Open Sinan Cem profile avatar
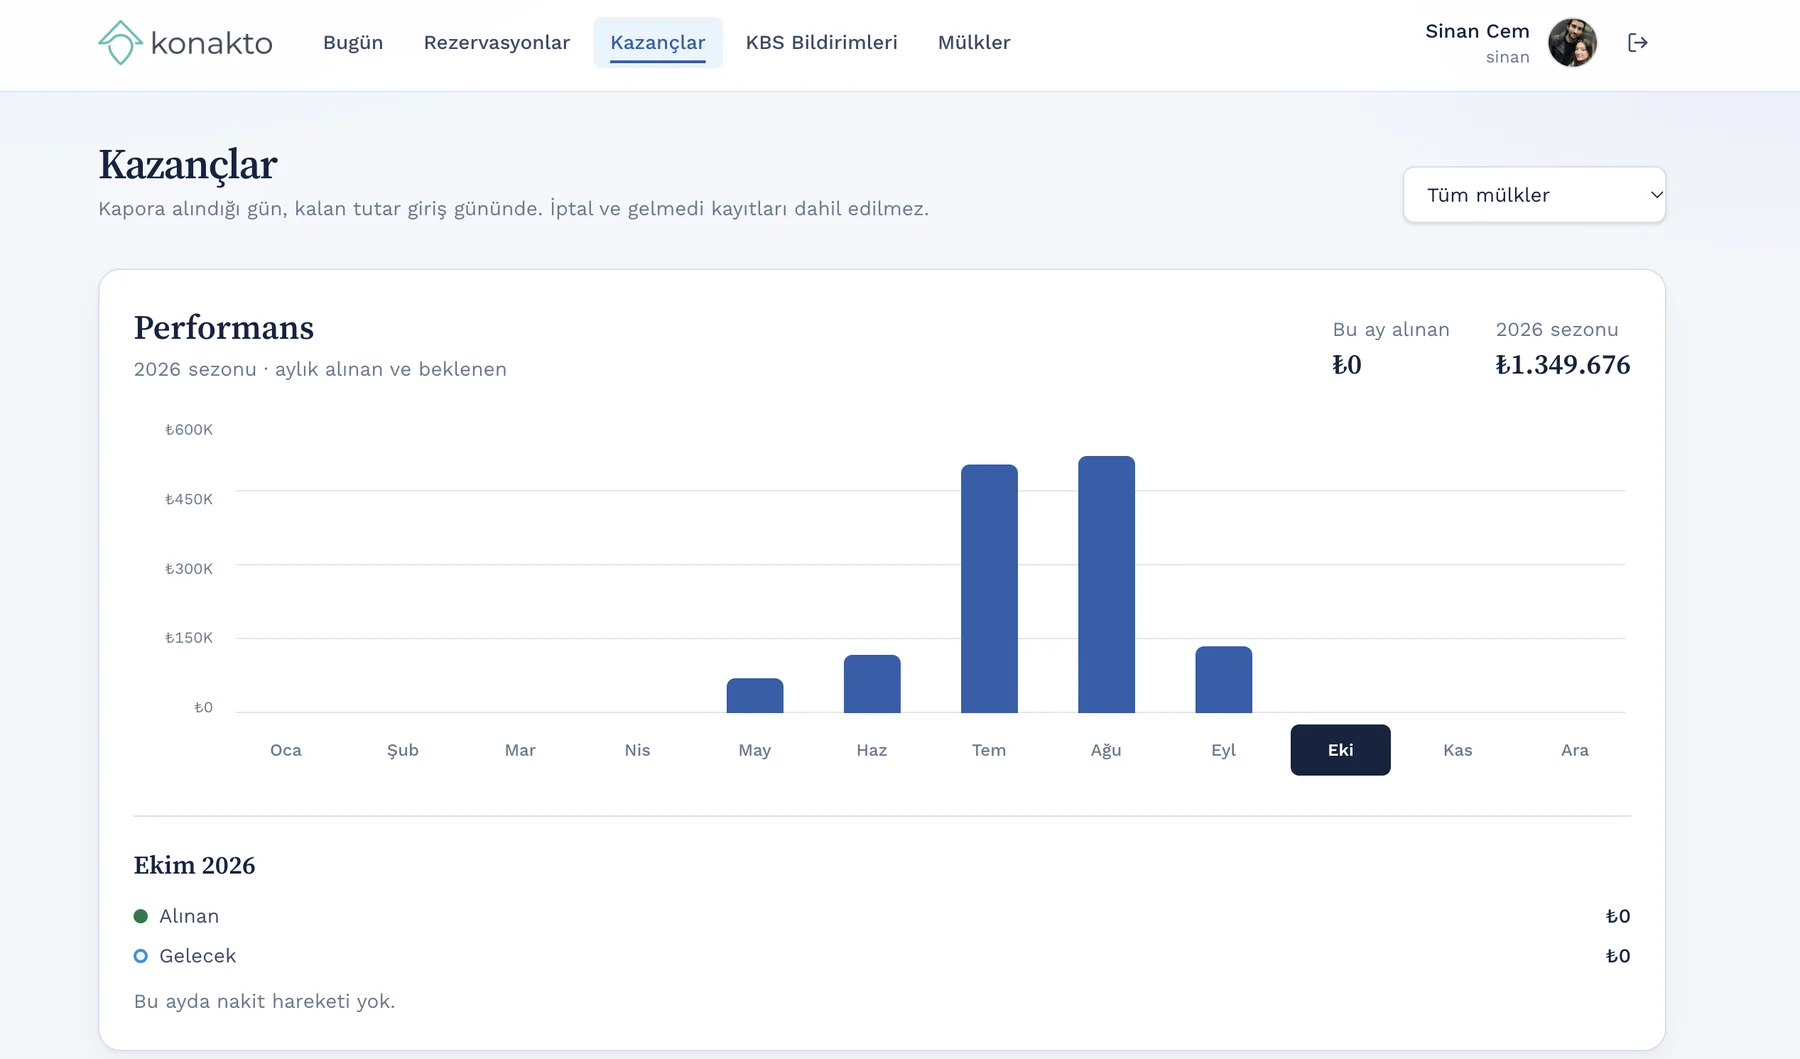Image resolution: width=1800 pixels, height=1059 pixels. 1572,43
